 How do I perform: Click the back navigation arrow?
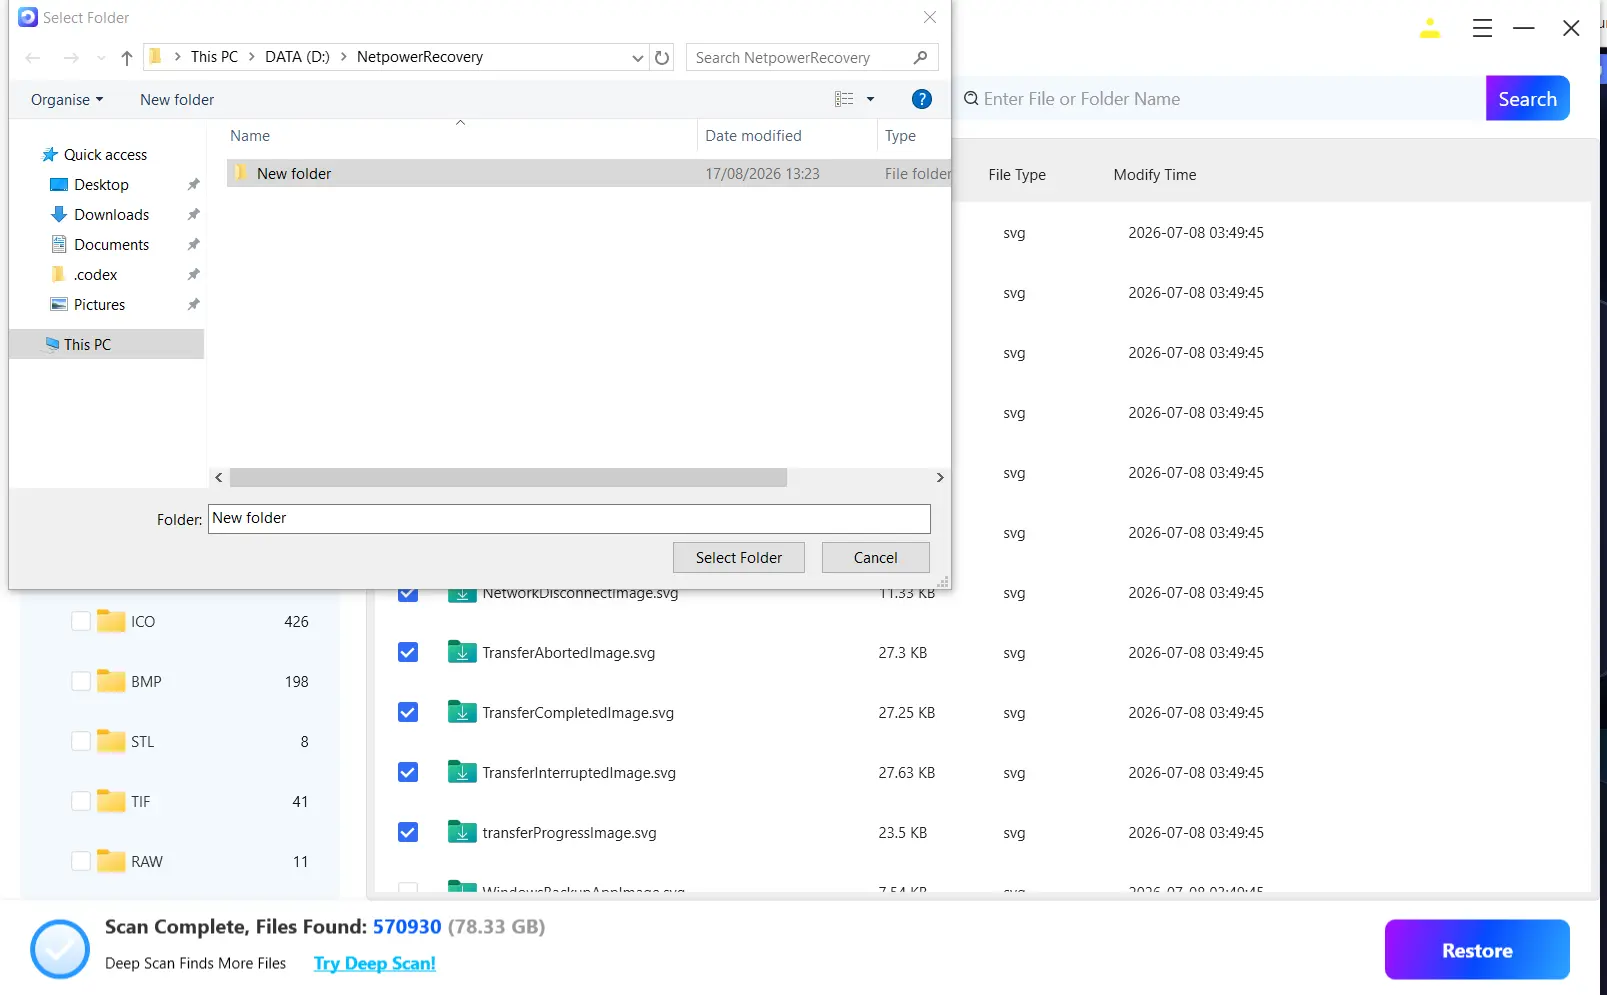point(33,58)
